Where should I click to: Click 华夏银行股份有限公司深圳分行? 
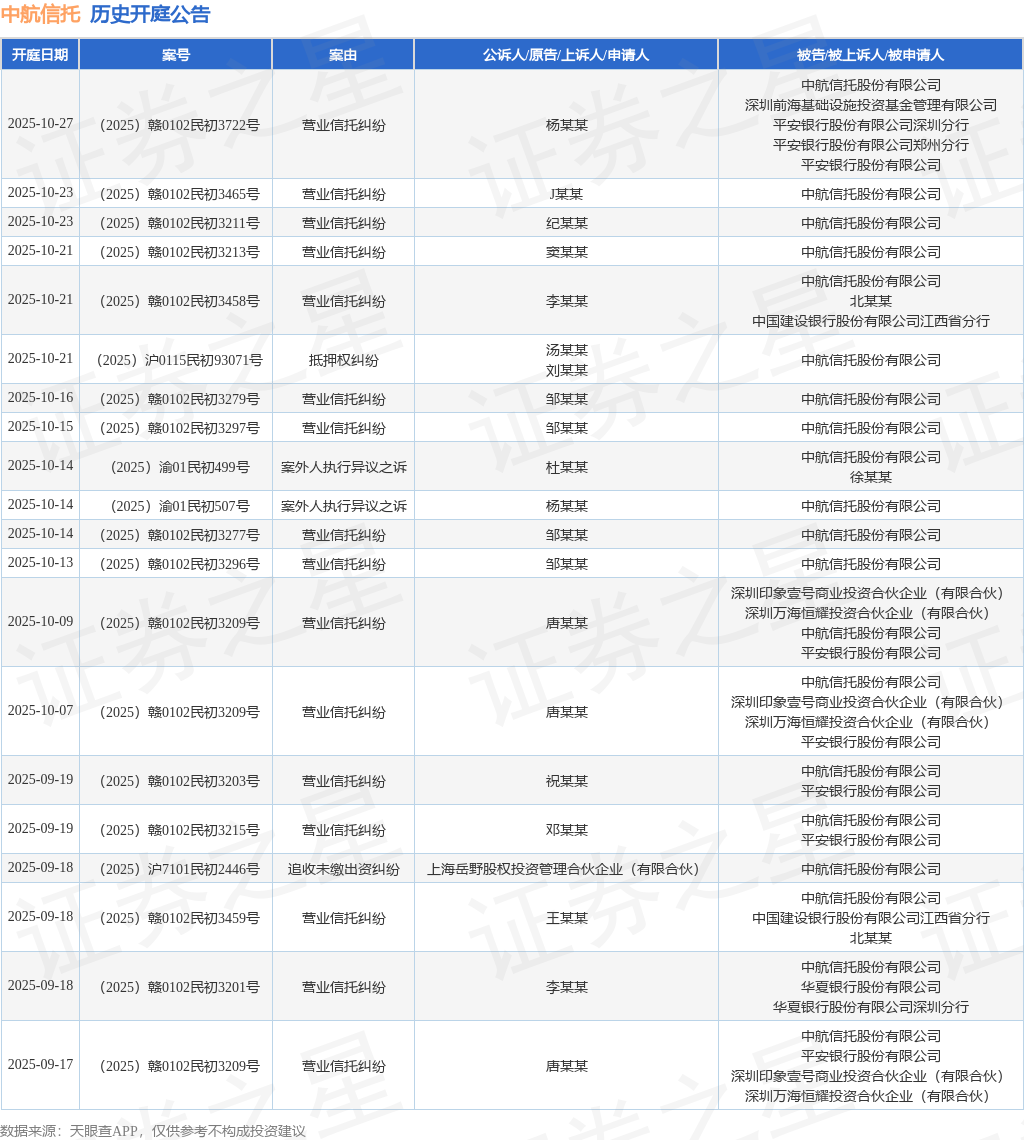871,1007
